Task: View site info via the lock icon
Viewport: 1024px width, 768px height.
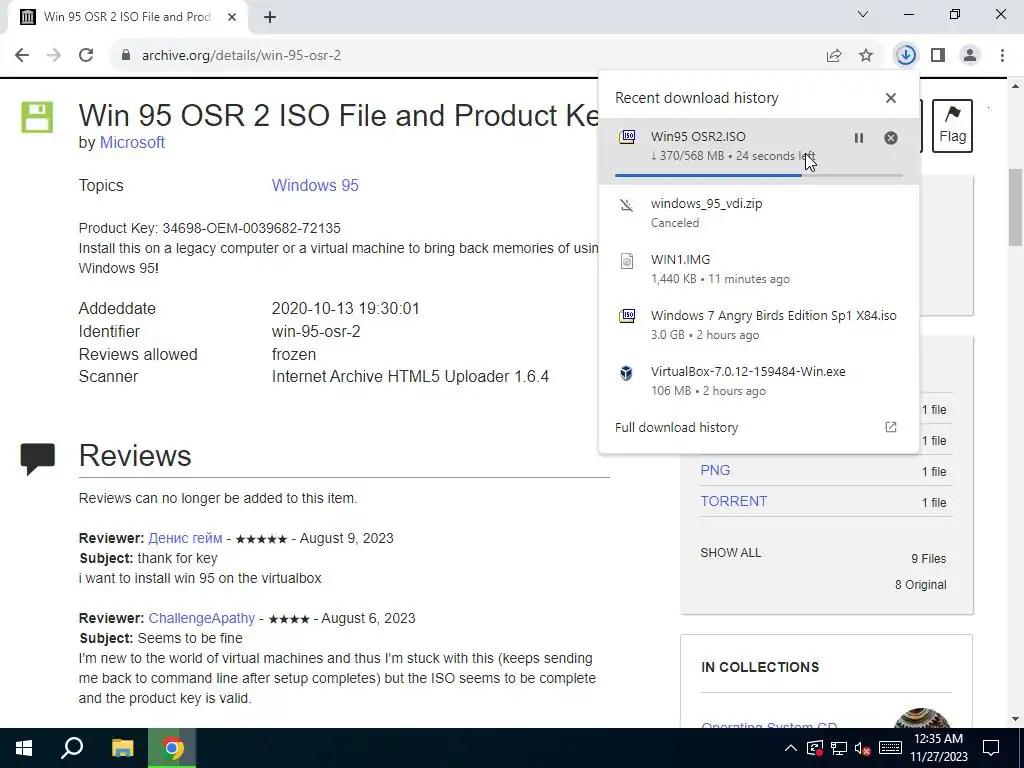Action: click(x=126, y=56)
